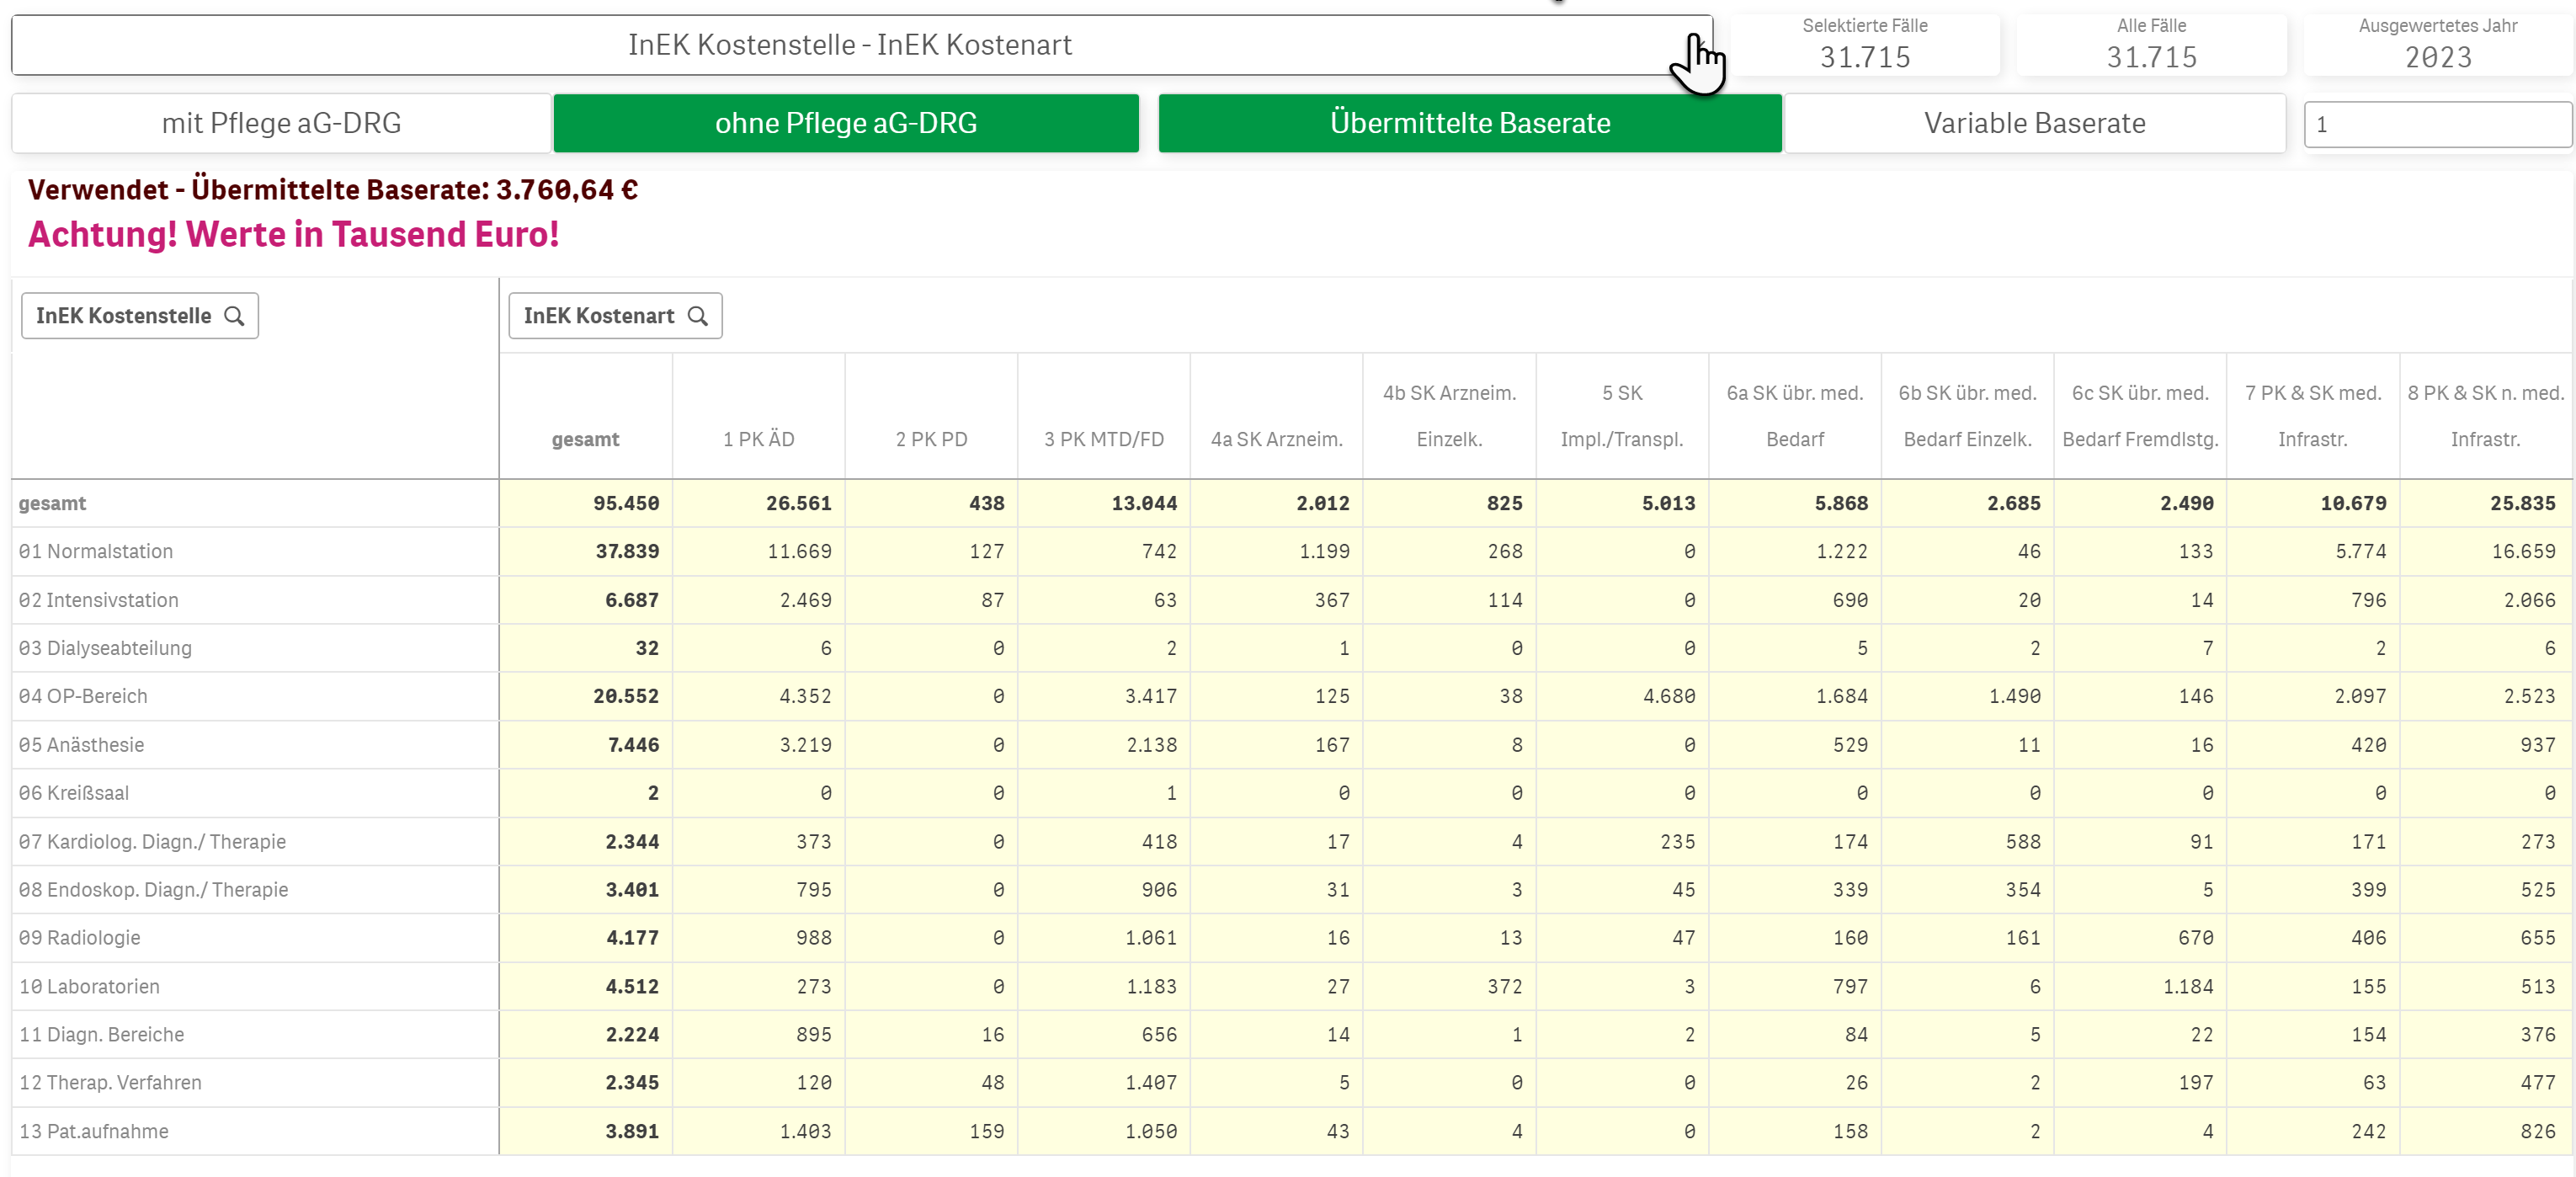Click the search icon beside InEK Kostenart
This screenshot has height=1177, width=2576.
[x=698, y=316]
